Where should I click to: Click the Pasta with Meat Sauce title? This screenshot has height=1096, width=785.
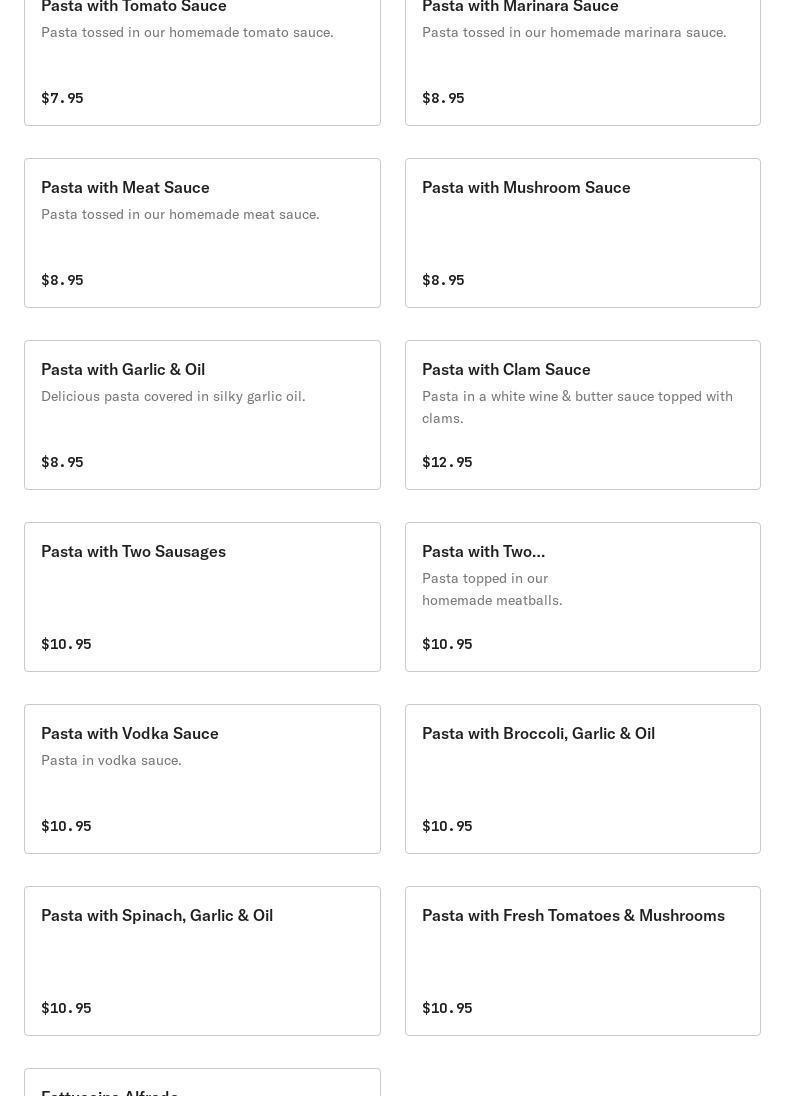[125, 187]
